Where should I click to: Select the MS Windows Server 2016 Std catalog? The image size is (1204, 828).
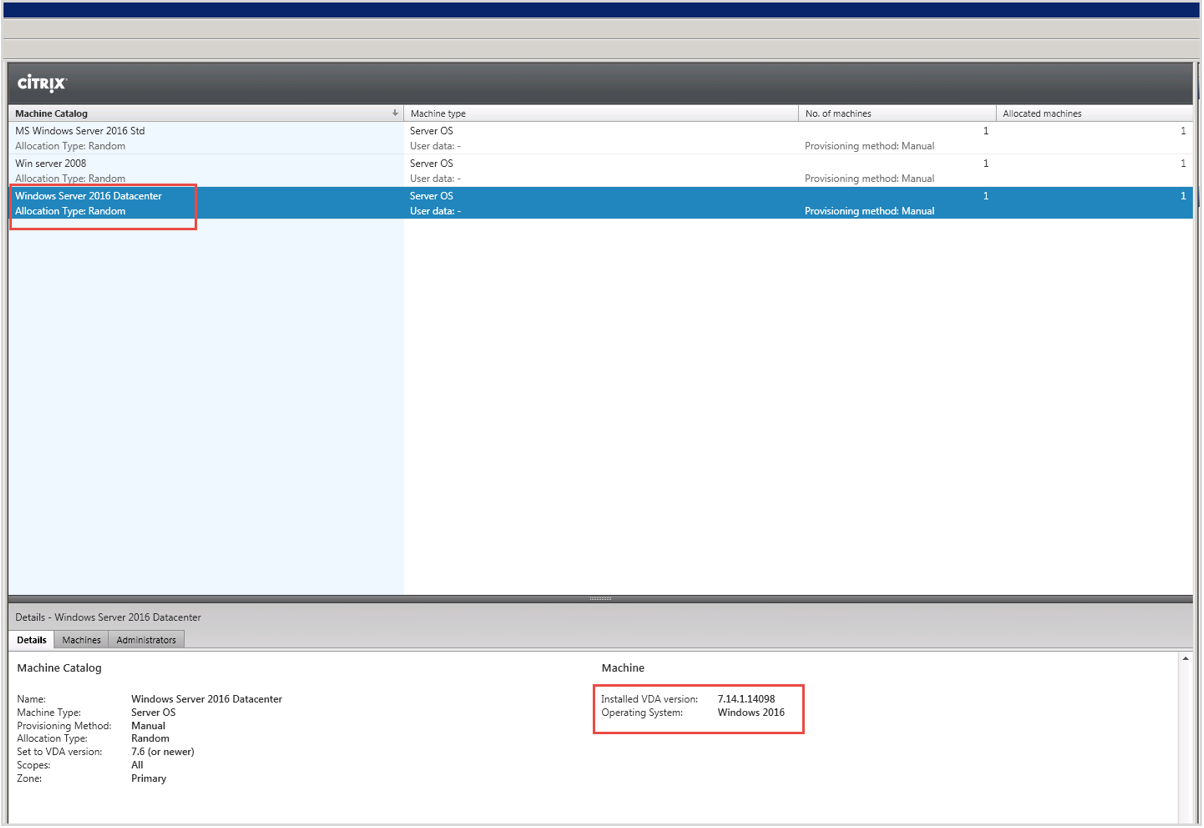[80, 131]
